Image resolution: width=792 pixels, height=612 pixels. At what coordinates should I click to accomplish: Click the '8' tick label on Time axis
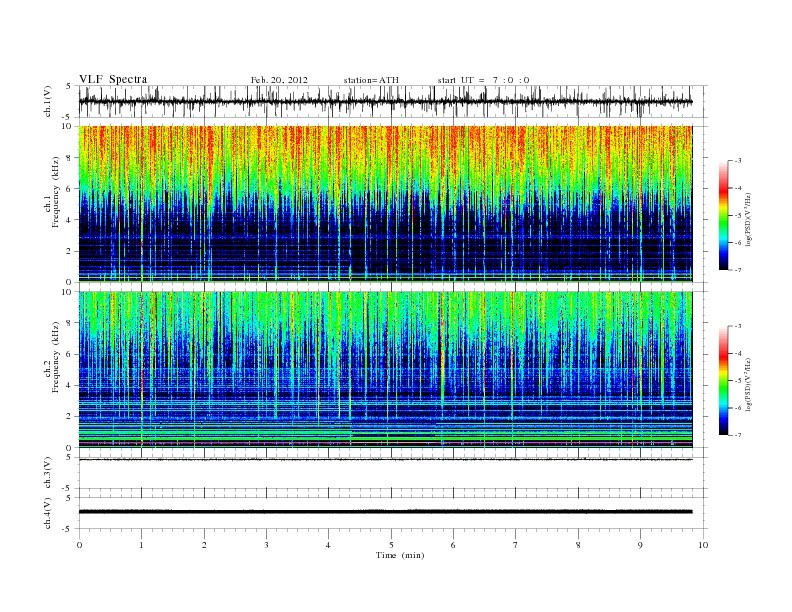pyautogui.click(x=578, y=545)
